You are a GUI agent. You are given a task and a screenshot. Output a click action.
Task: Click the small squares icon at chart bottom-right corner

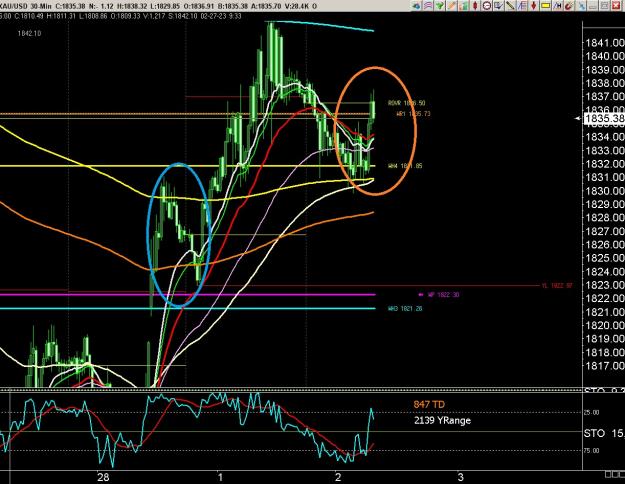(x=614, y=474)
